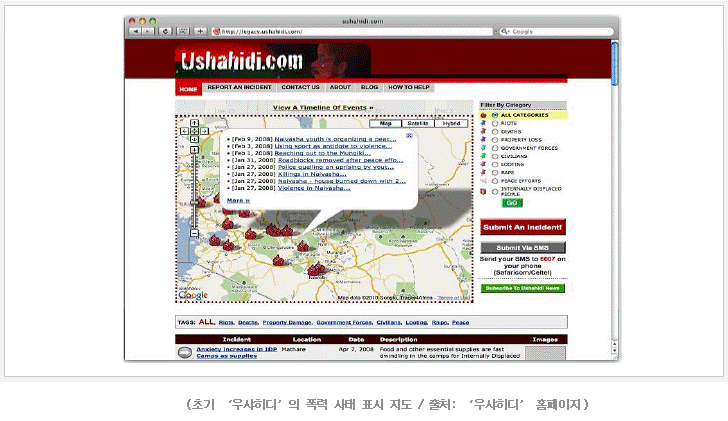The image size is (728, 421).
Task: Open the Ushahidi.com logo banner
Action: click(273, 61)
